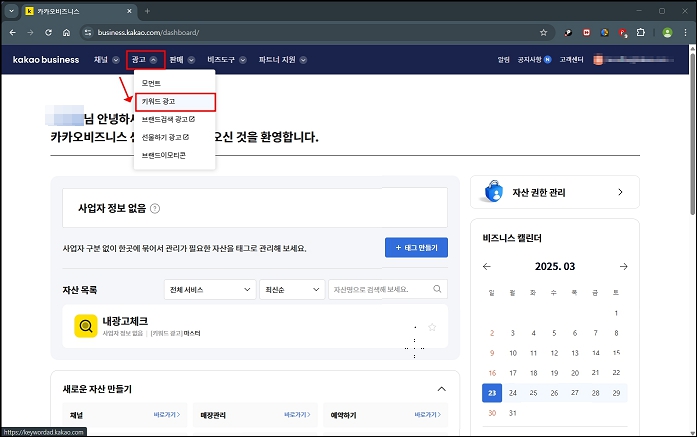
Task: Open the 최신순 sort dropdown
Action: [292, 289]
